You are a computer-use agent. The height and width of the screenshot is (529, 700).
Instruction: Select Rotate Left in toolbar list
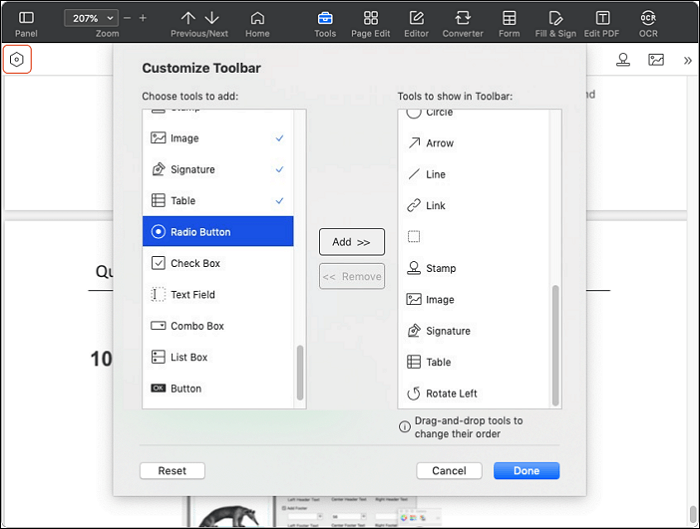[450, 393]
